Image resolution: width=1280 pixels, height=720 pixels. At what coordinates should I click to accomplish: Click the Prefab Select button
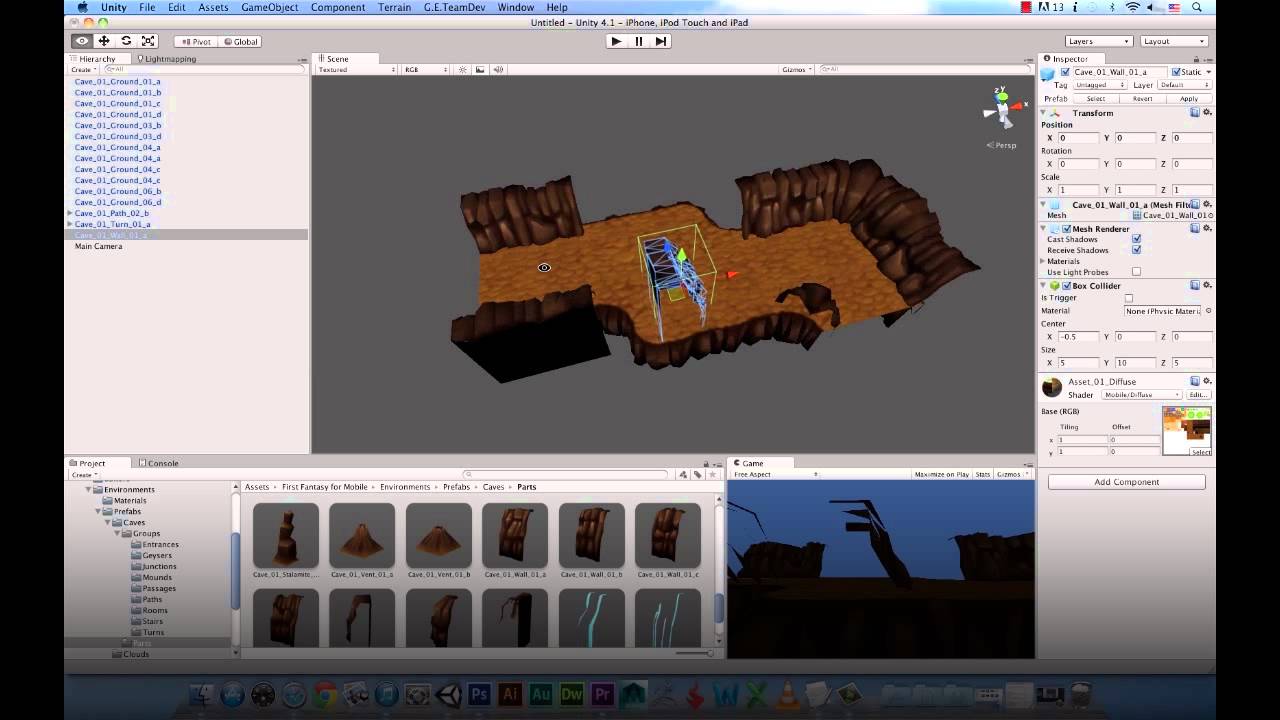[1096, 99]
